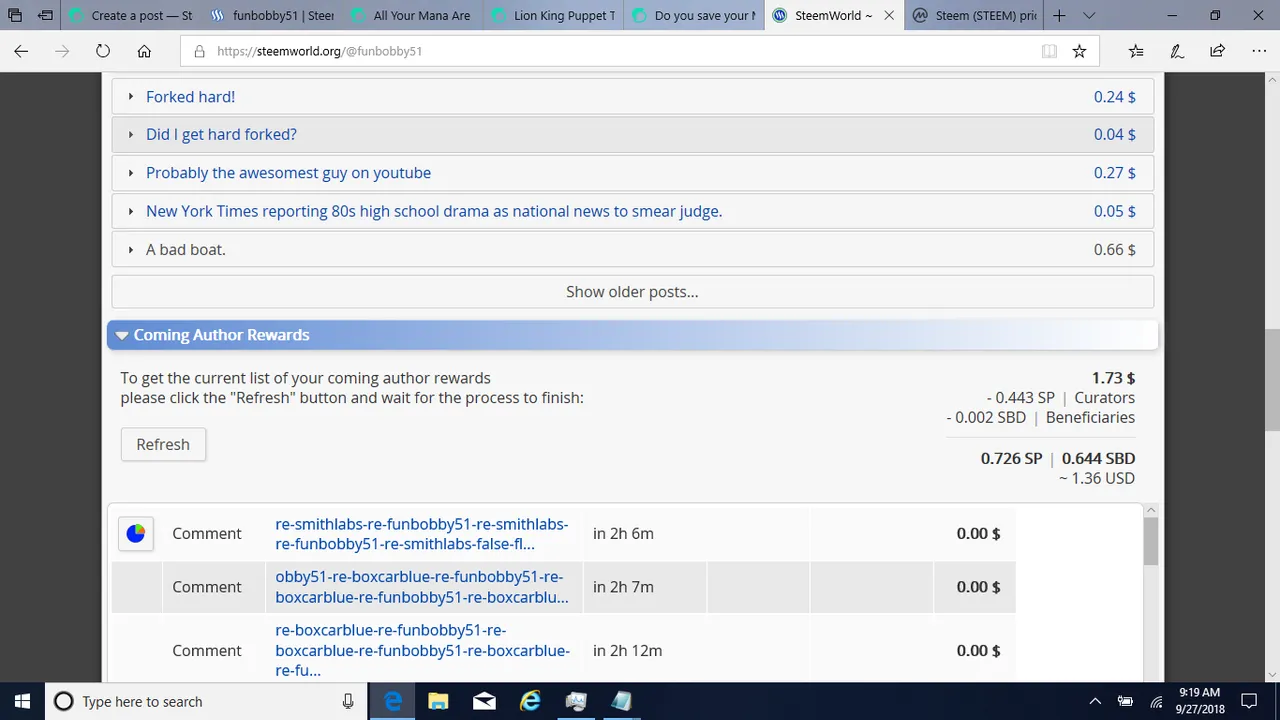
Task: Click the main page scrollbar thumb
Action: pyautogui.click(x=1272, y=379)
